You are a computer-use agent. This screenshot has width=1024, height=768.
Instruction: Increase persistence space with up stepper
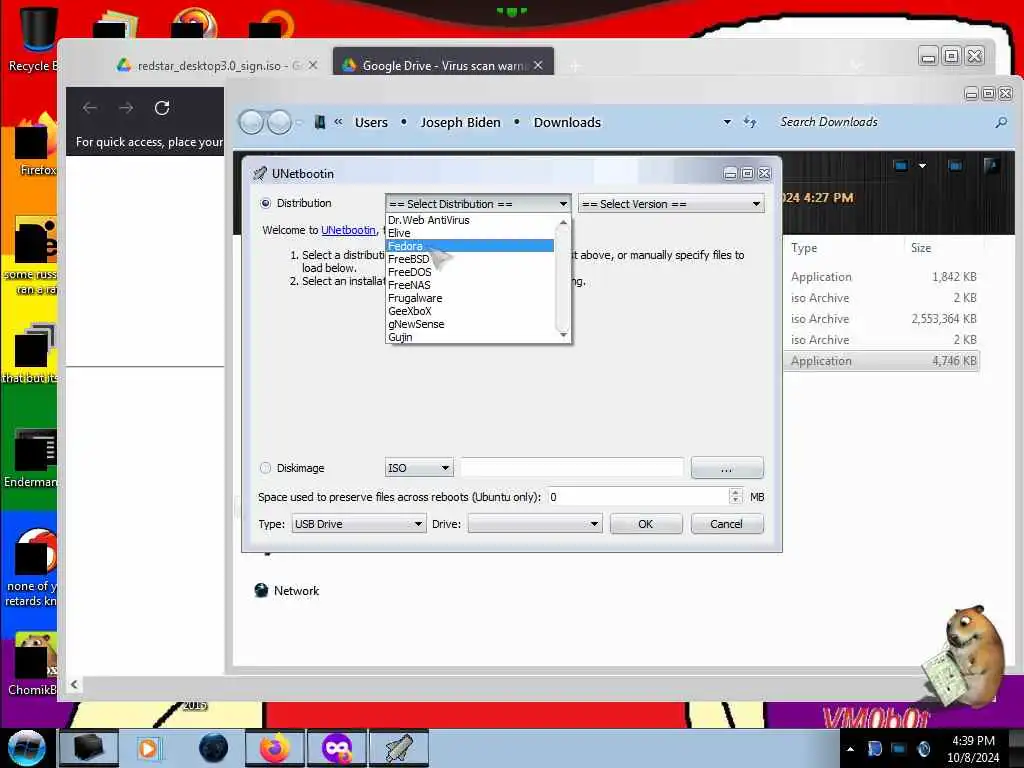coord(735,492)
